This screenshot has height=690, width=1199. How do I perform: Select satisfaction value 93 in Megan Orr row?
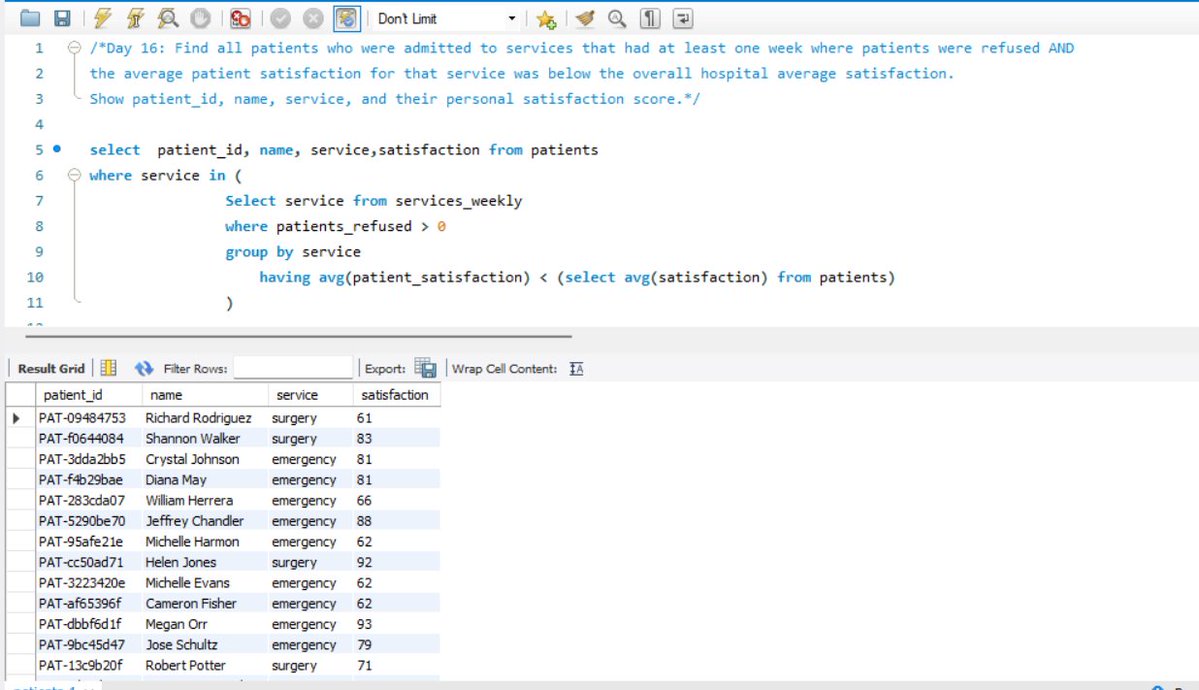click(x=396, y=625)
